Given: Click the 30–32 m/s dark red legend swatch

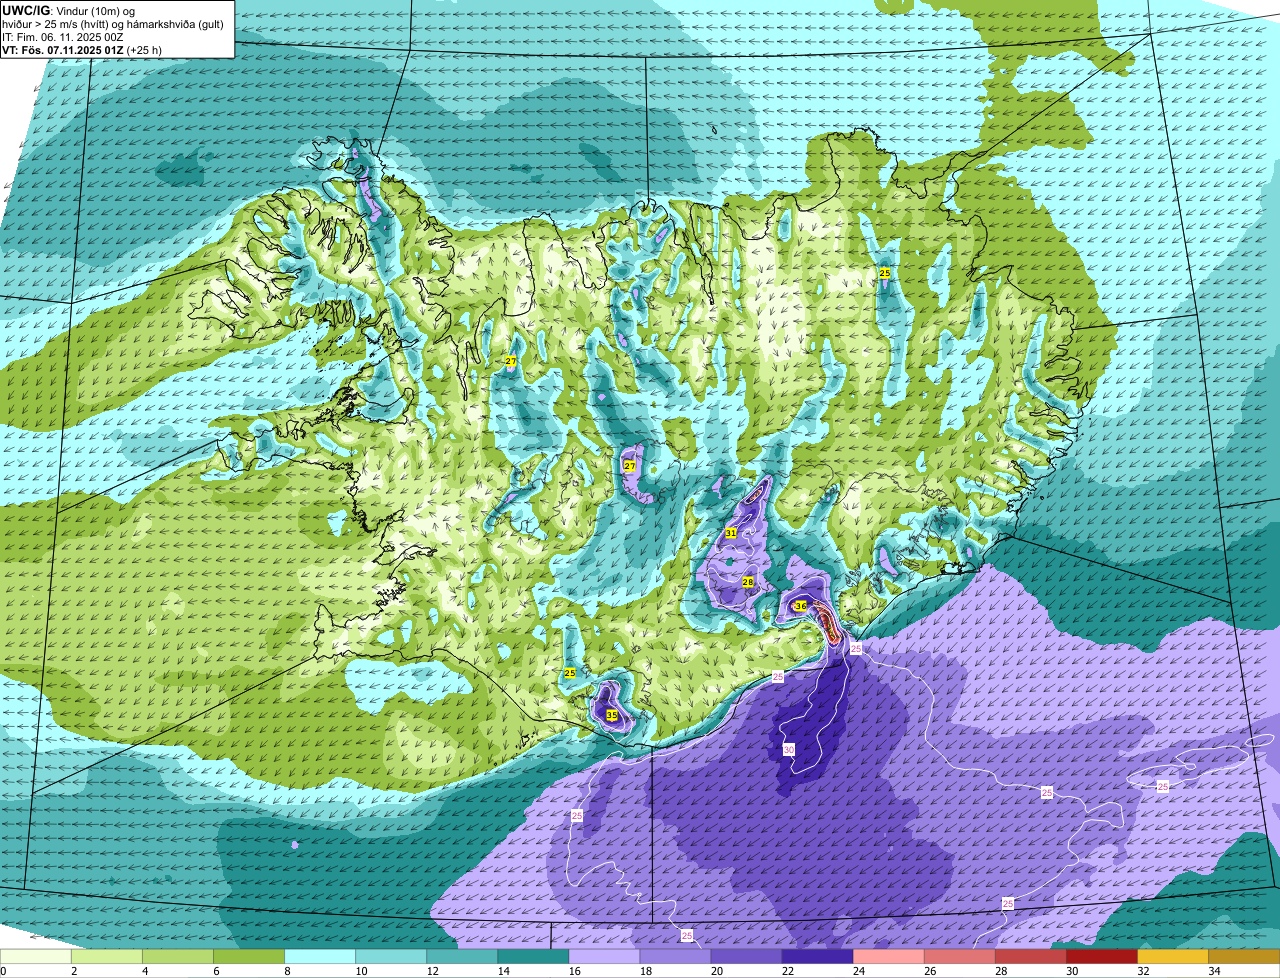Looking at the screenshot, I should (x=1101, y=957).
